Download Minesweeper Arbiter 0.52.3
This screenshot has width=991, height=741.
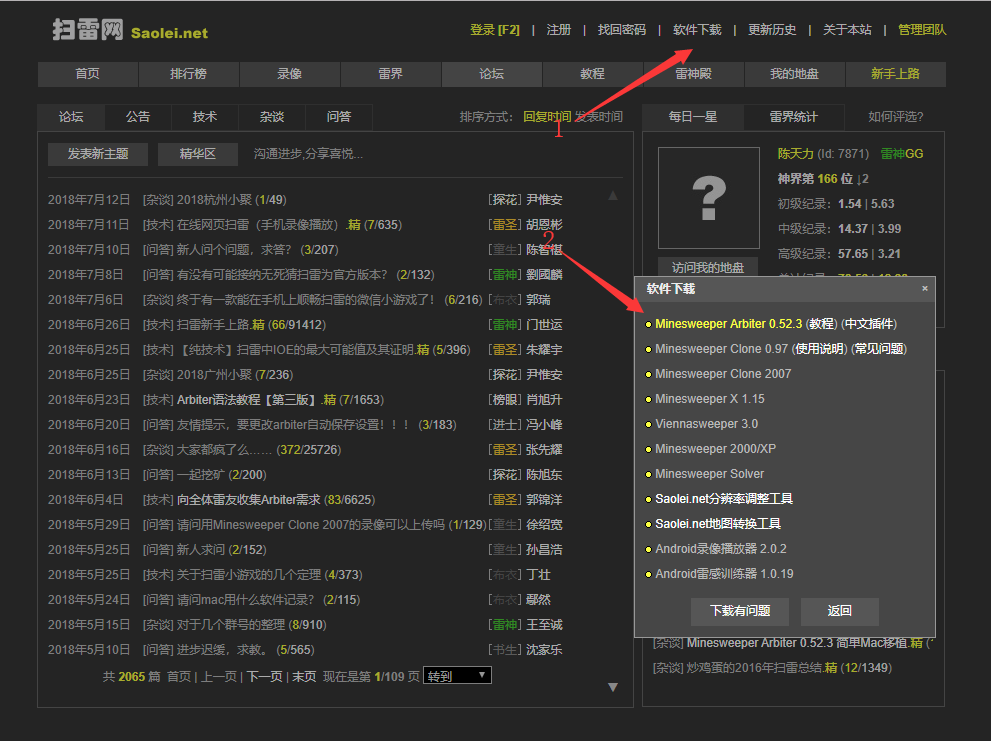[728, 324]
